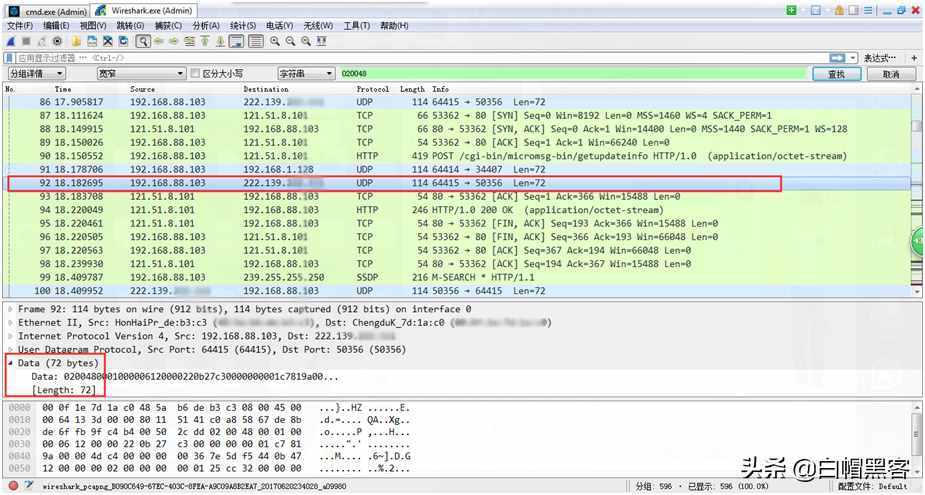Open the 字符串 search type dropdown
The height and width of the screenshot is (495, 925).
coord(306,73)
